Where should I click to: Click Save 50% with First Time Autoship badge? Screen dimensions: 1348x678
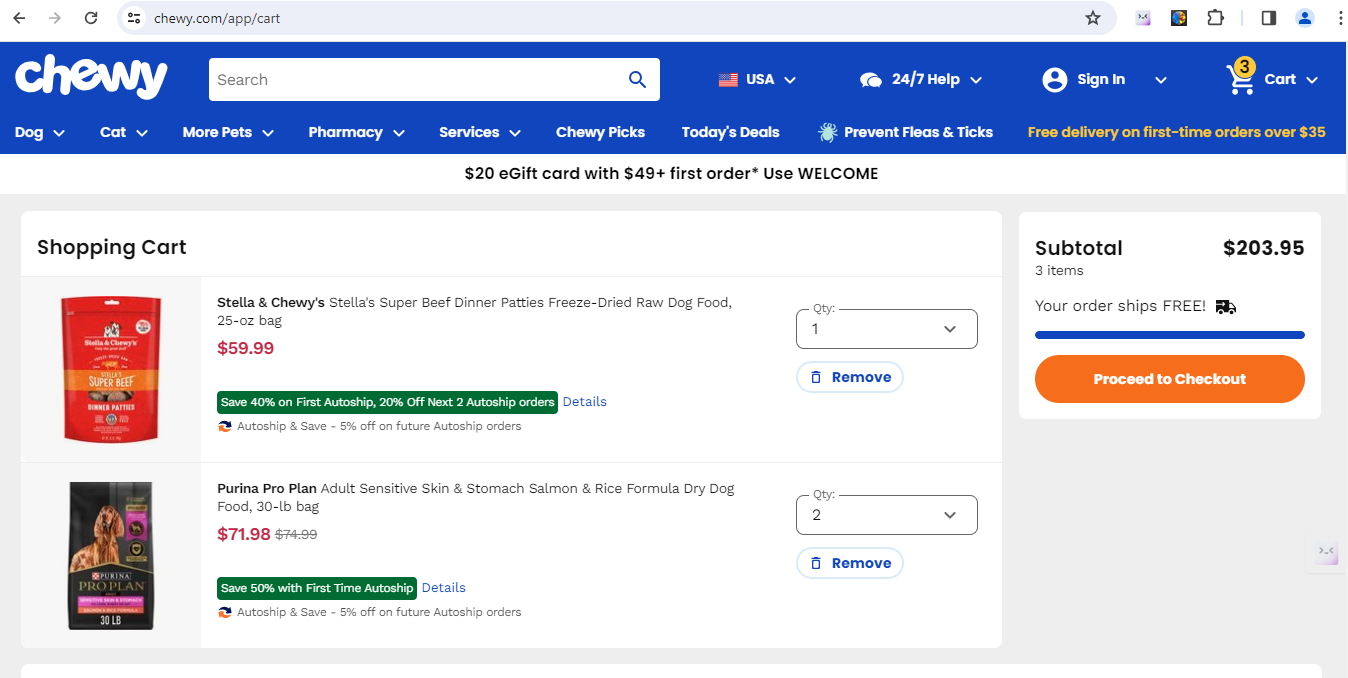317,588
